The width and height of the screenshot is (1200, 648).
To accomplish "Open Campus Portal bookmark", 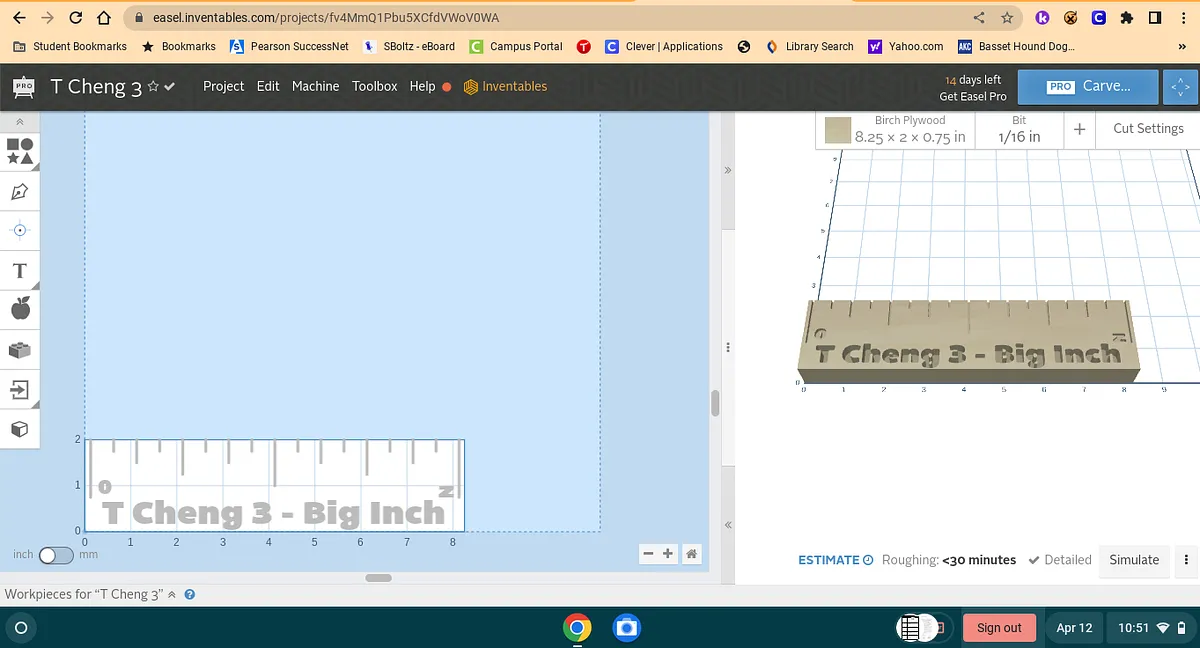I will pyautogui.click(x=516, y=46).
